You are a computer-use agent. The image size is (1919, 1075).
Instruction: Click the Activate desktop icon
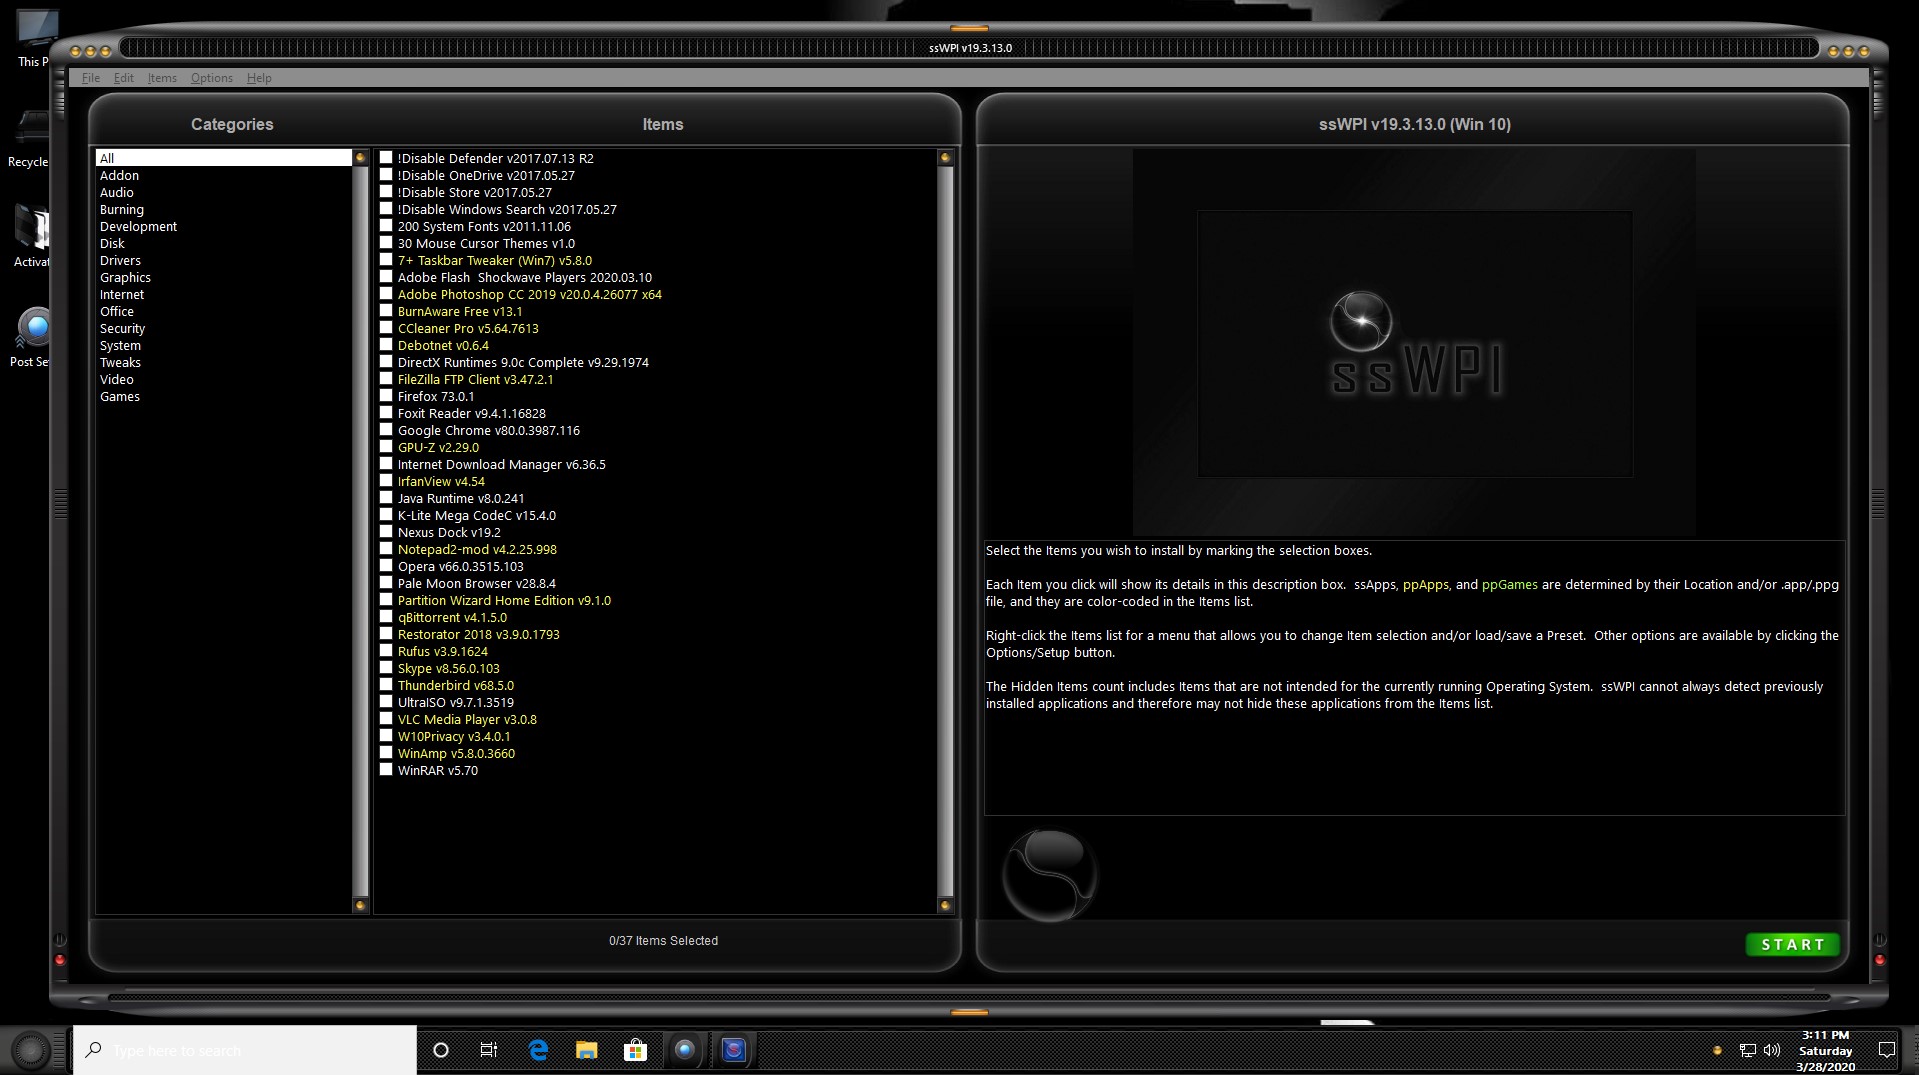pyautogui.click(x=30, y=237)
